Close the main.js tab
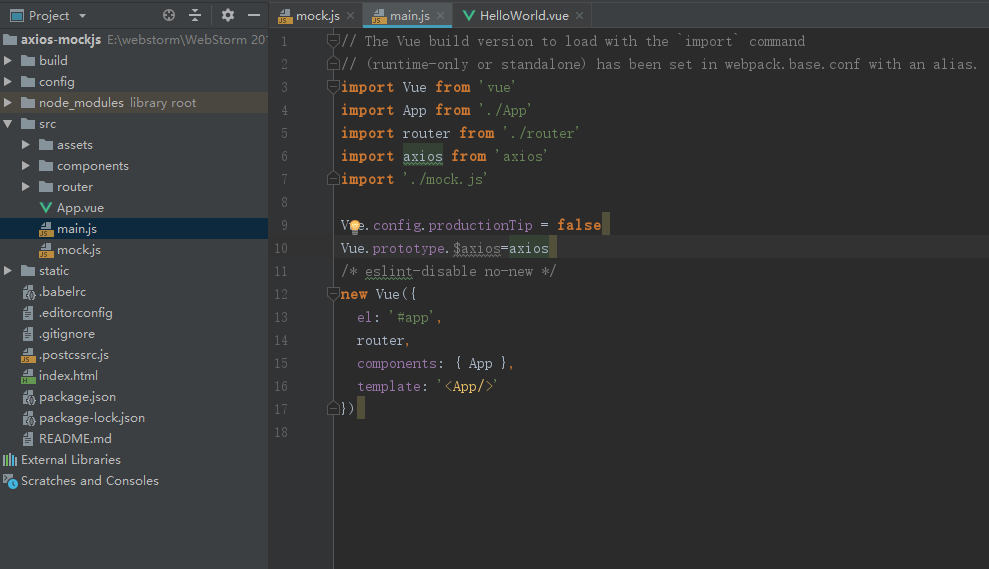This screenshot has width=989, height=569. 440,16
